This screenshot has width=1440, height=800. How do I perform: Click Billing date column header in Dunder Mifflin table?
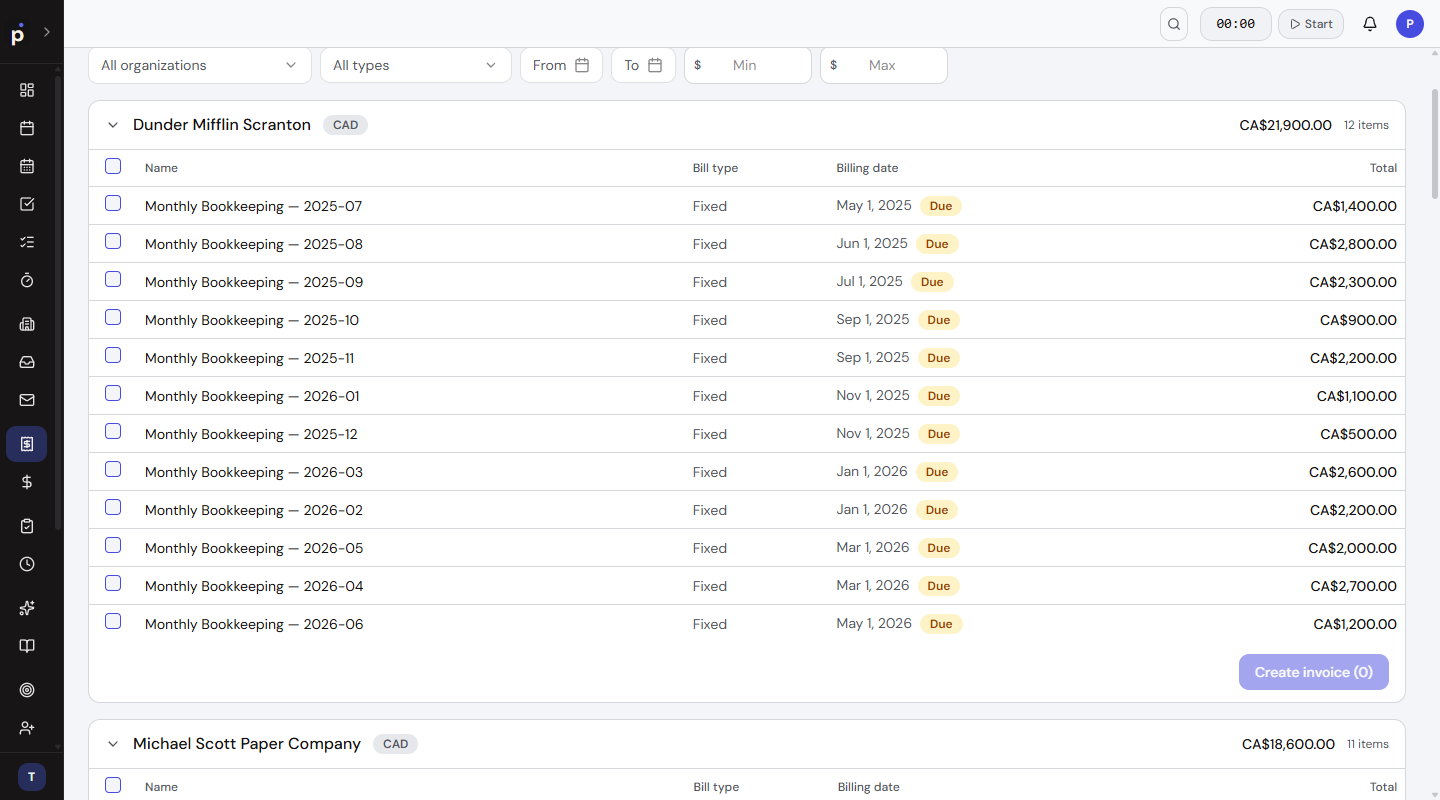click(867, 168)
